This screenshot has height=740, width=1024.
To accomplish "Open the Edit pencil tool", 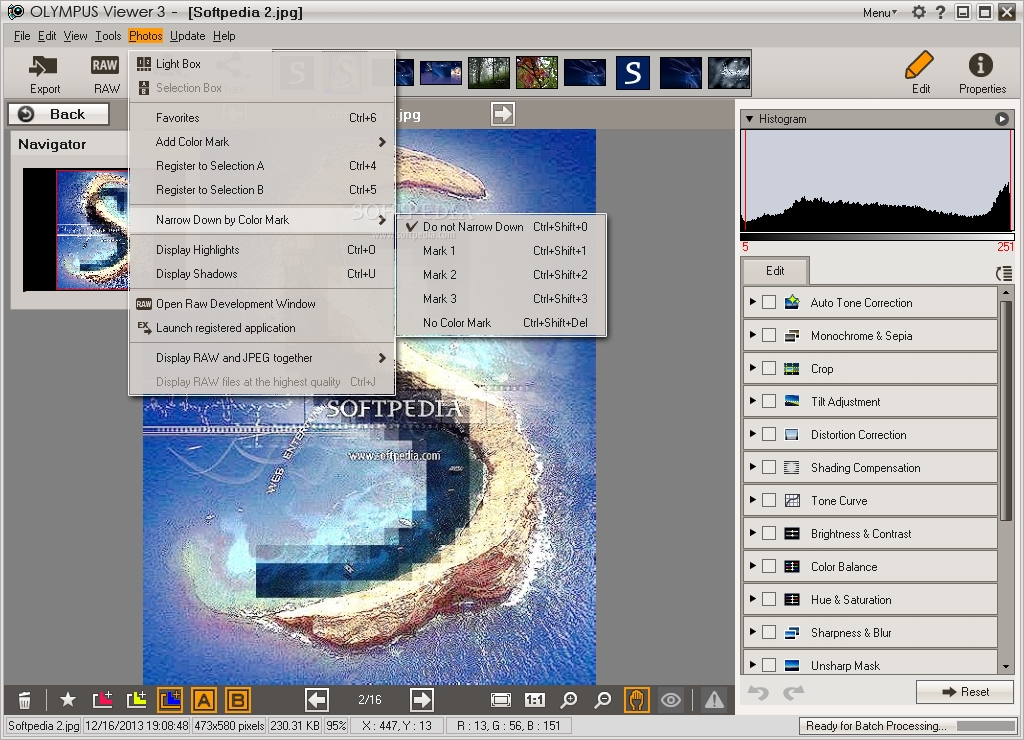I will (920, 72).
